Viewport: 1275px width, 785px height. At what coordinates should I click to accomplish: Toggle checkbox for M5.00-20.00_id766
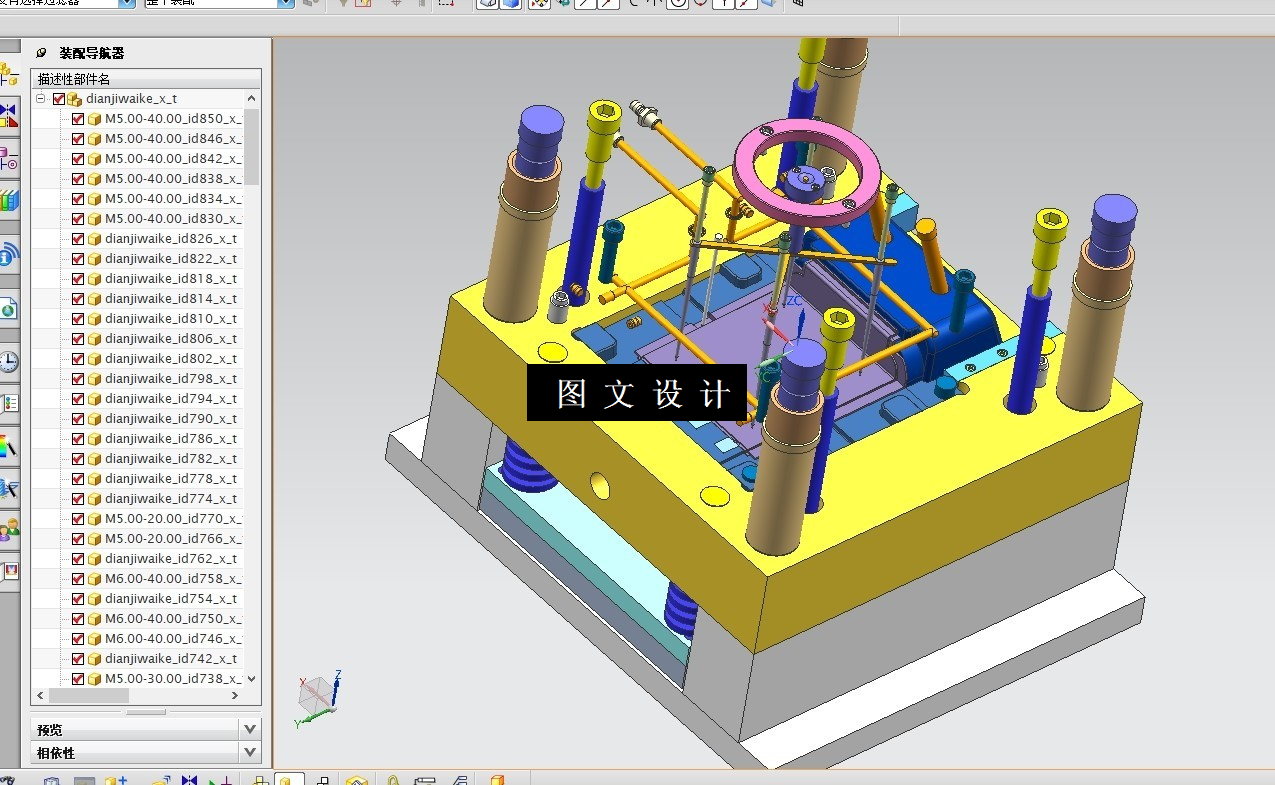78,539
